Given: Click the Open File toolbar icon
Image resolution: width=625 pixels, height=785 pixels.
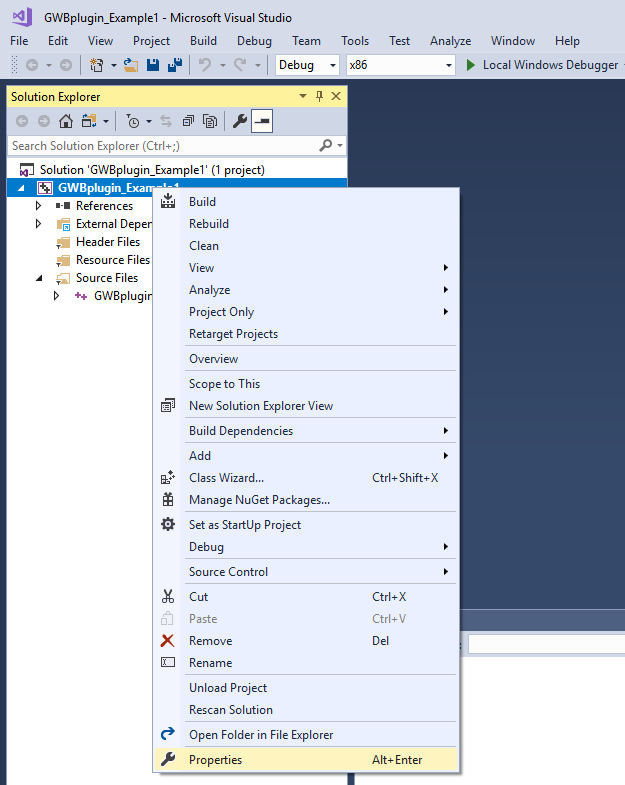Looking at the screenshot, I should coord(131,65).
